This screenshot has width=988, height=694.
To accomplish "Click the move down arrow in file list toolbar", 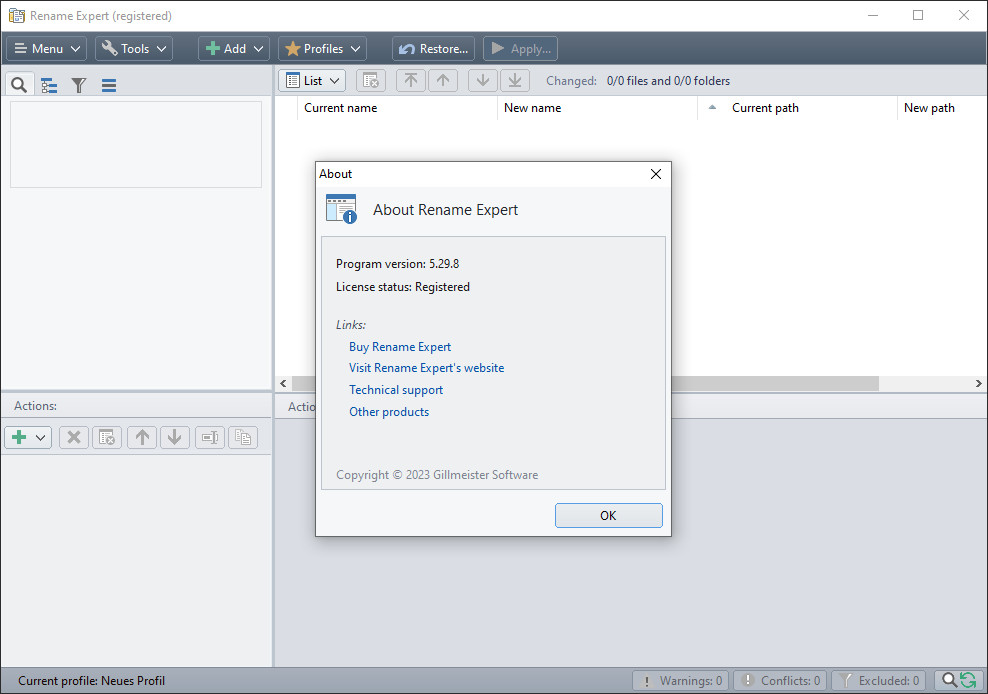I will [x=483, y=81].
